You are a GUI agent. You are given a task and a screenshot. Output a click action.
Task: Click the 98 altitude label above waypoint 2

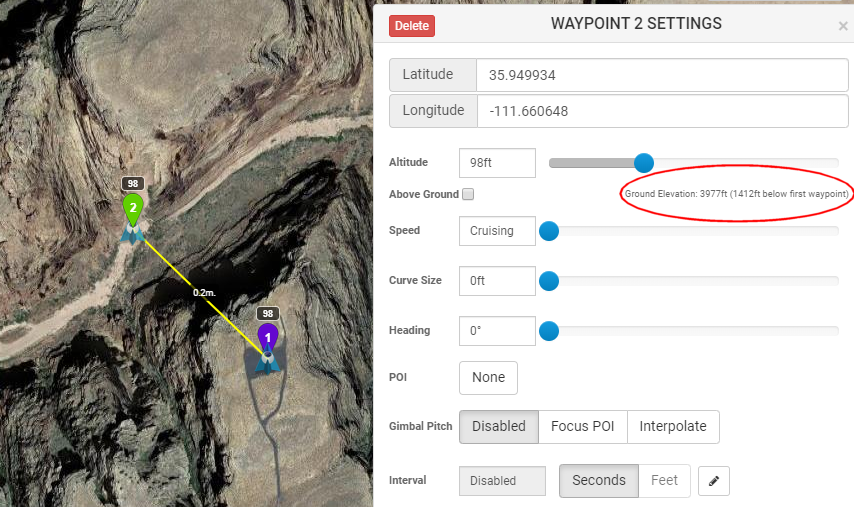click(133, 184)
